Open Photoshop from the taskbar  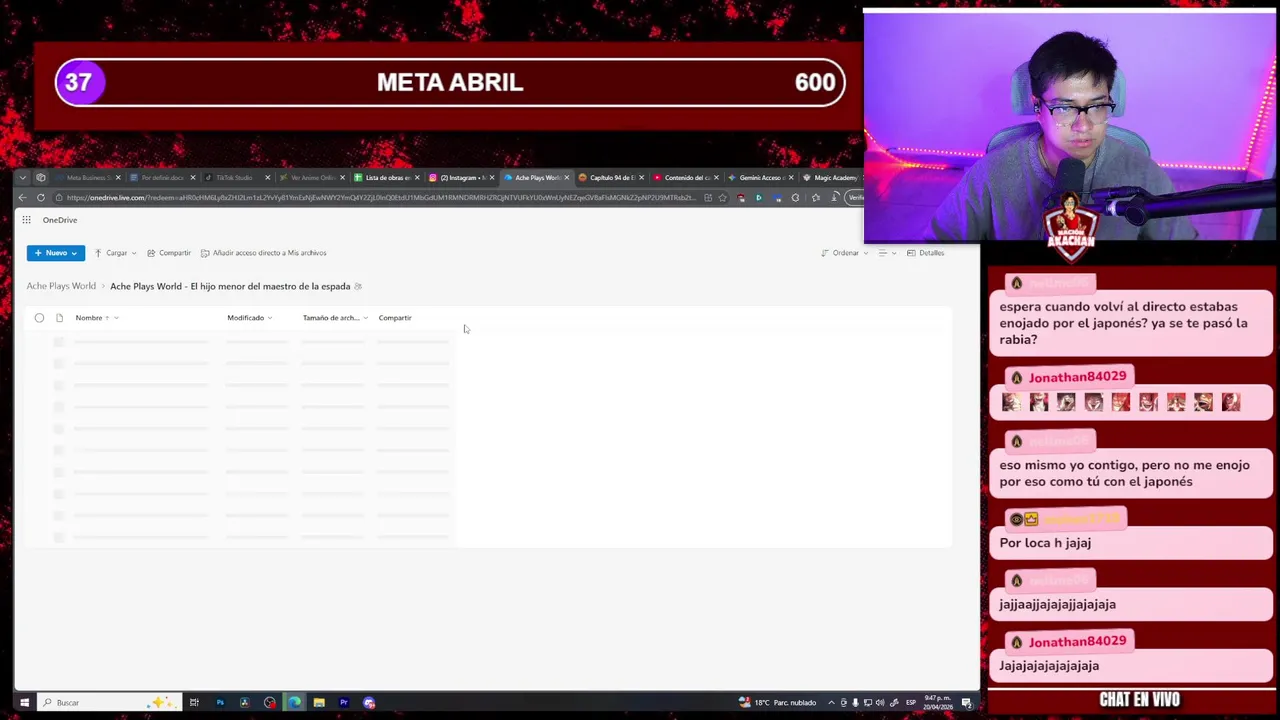point(220,703)
